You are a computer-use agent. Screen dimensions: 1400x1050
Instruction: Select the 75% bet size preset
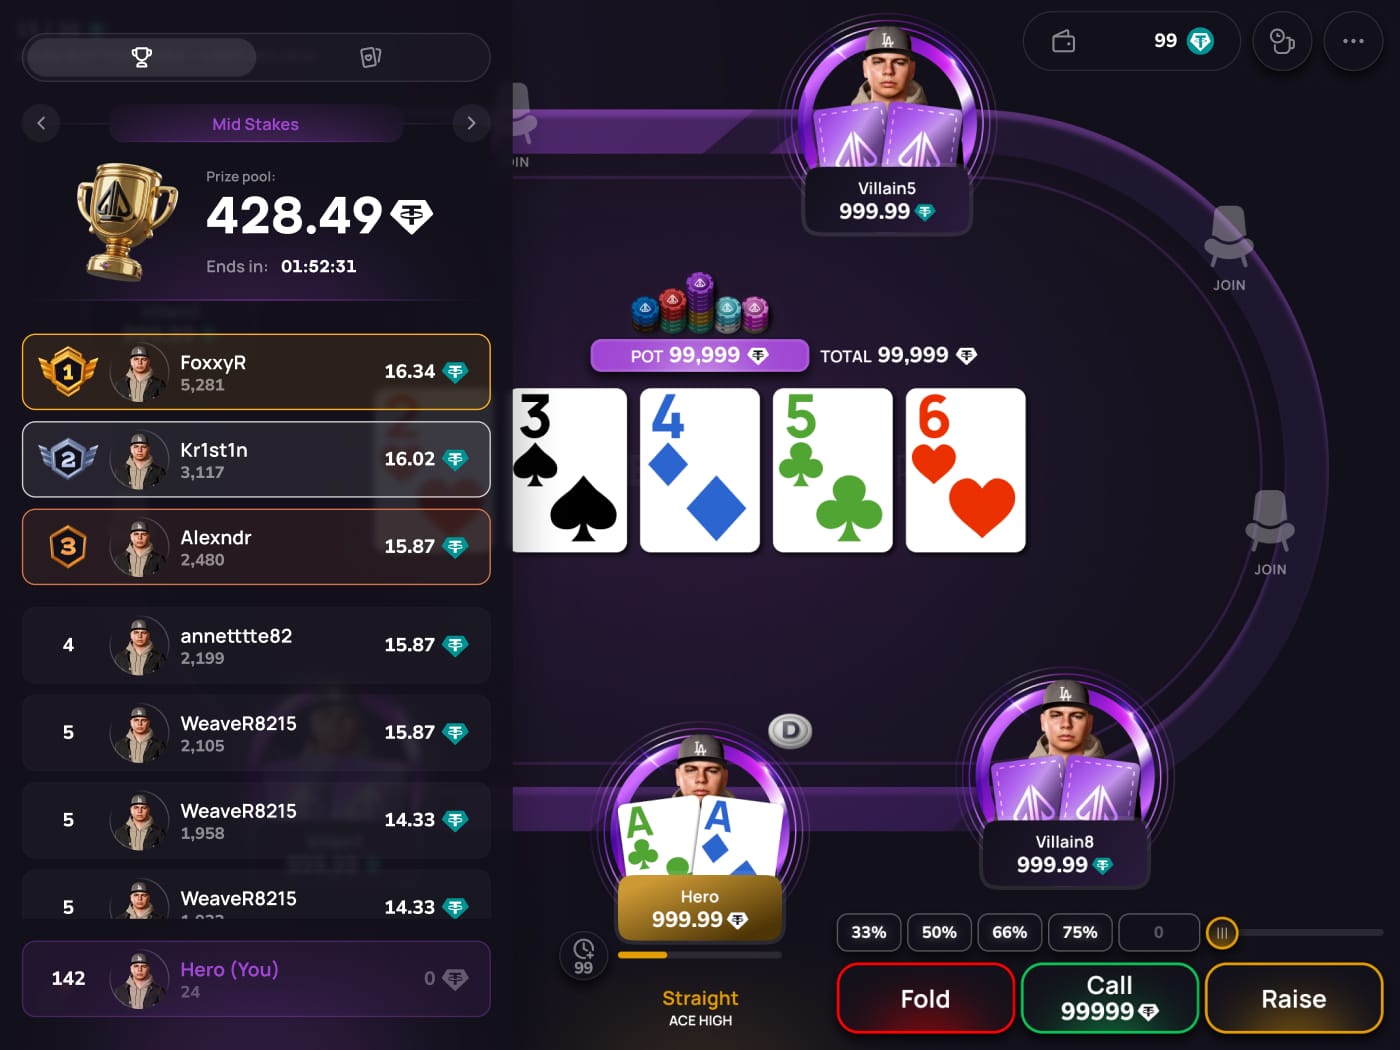(1080, 932)
